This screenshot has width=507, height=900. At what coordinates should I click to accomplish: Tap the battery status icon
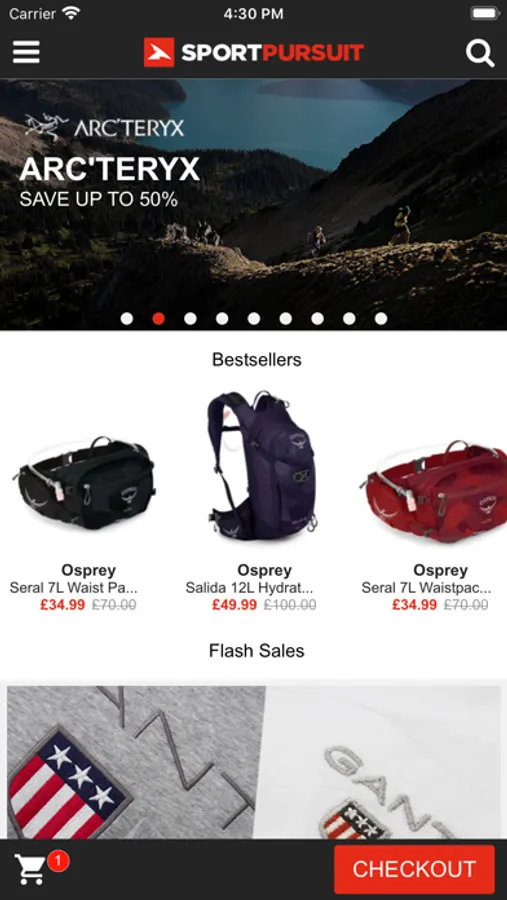point(485,13)
